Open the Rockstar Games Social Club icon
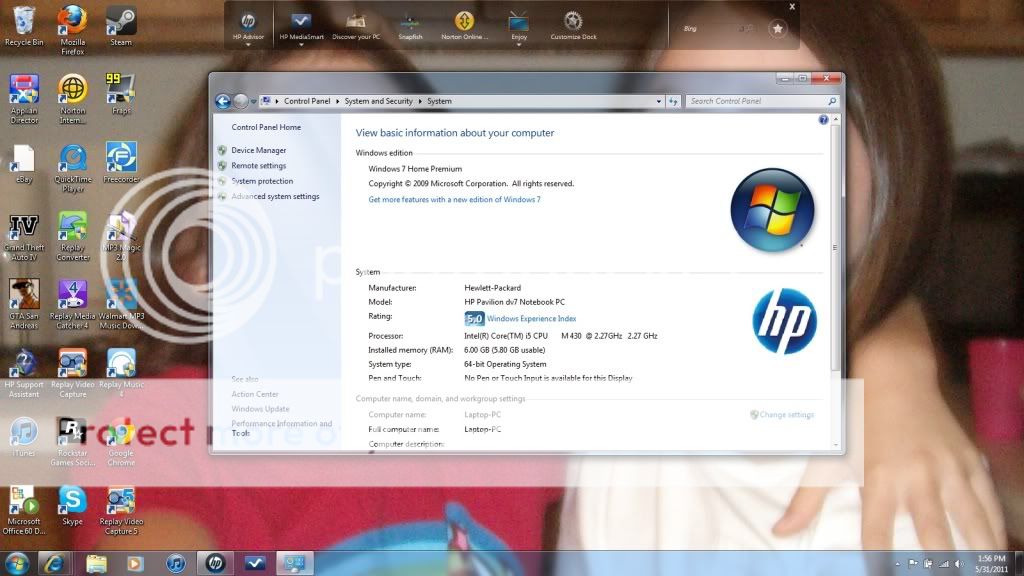Screen dimensions: 1024x576 (72, 442)
